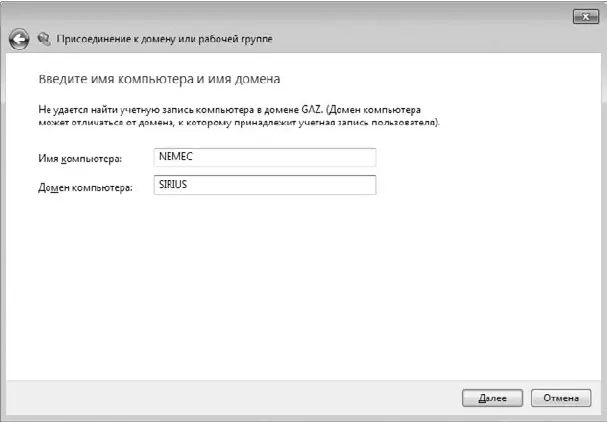Click the title "Присоединение к домену или рабочей группе"
The height and width of the screenshot is (423, 607).
coord(162,39)
